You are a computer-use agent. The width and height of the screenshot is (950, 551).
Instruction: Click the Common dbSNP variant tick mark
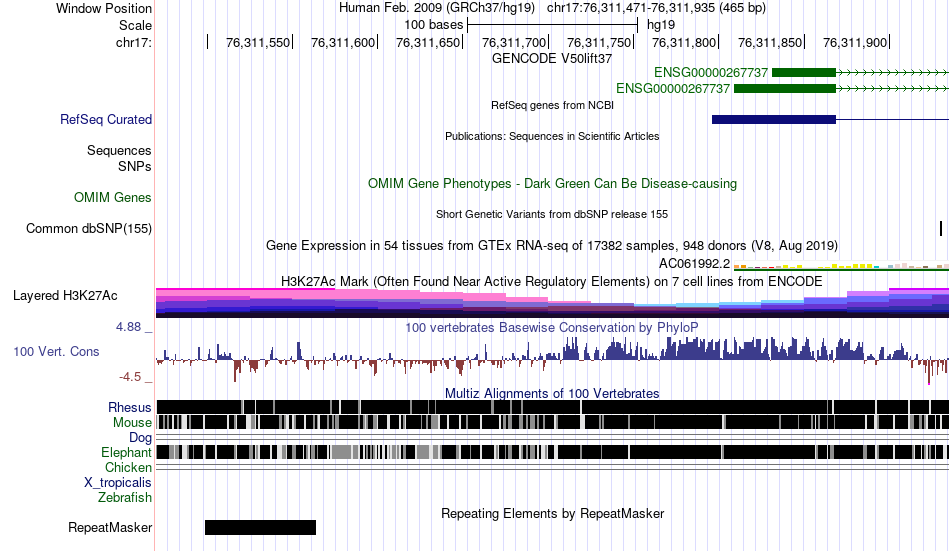tap(941, 229)
